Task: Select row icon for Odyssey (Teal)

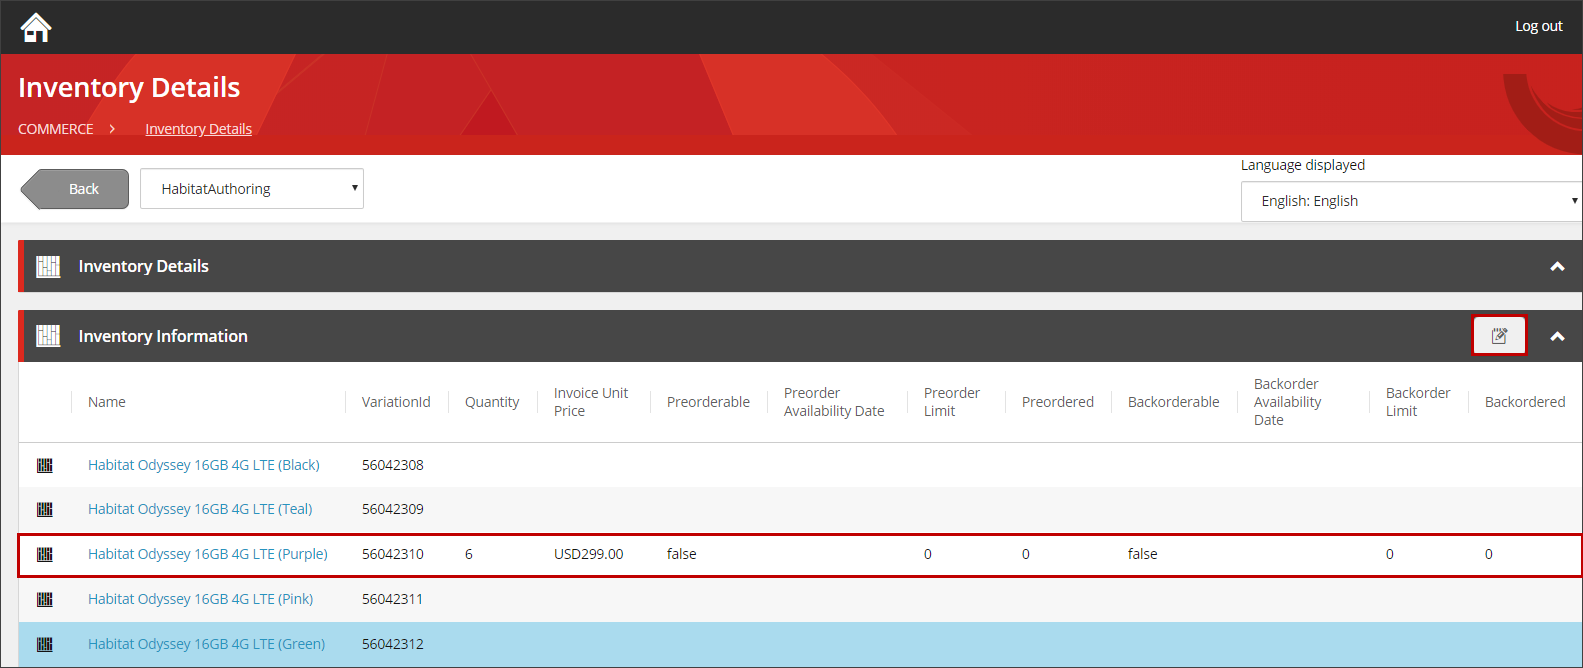Action: click(x=45, y=509)
